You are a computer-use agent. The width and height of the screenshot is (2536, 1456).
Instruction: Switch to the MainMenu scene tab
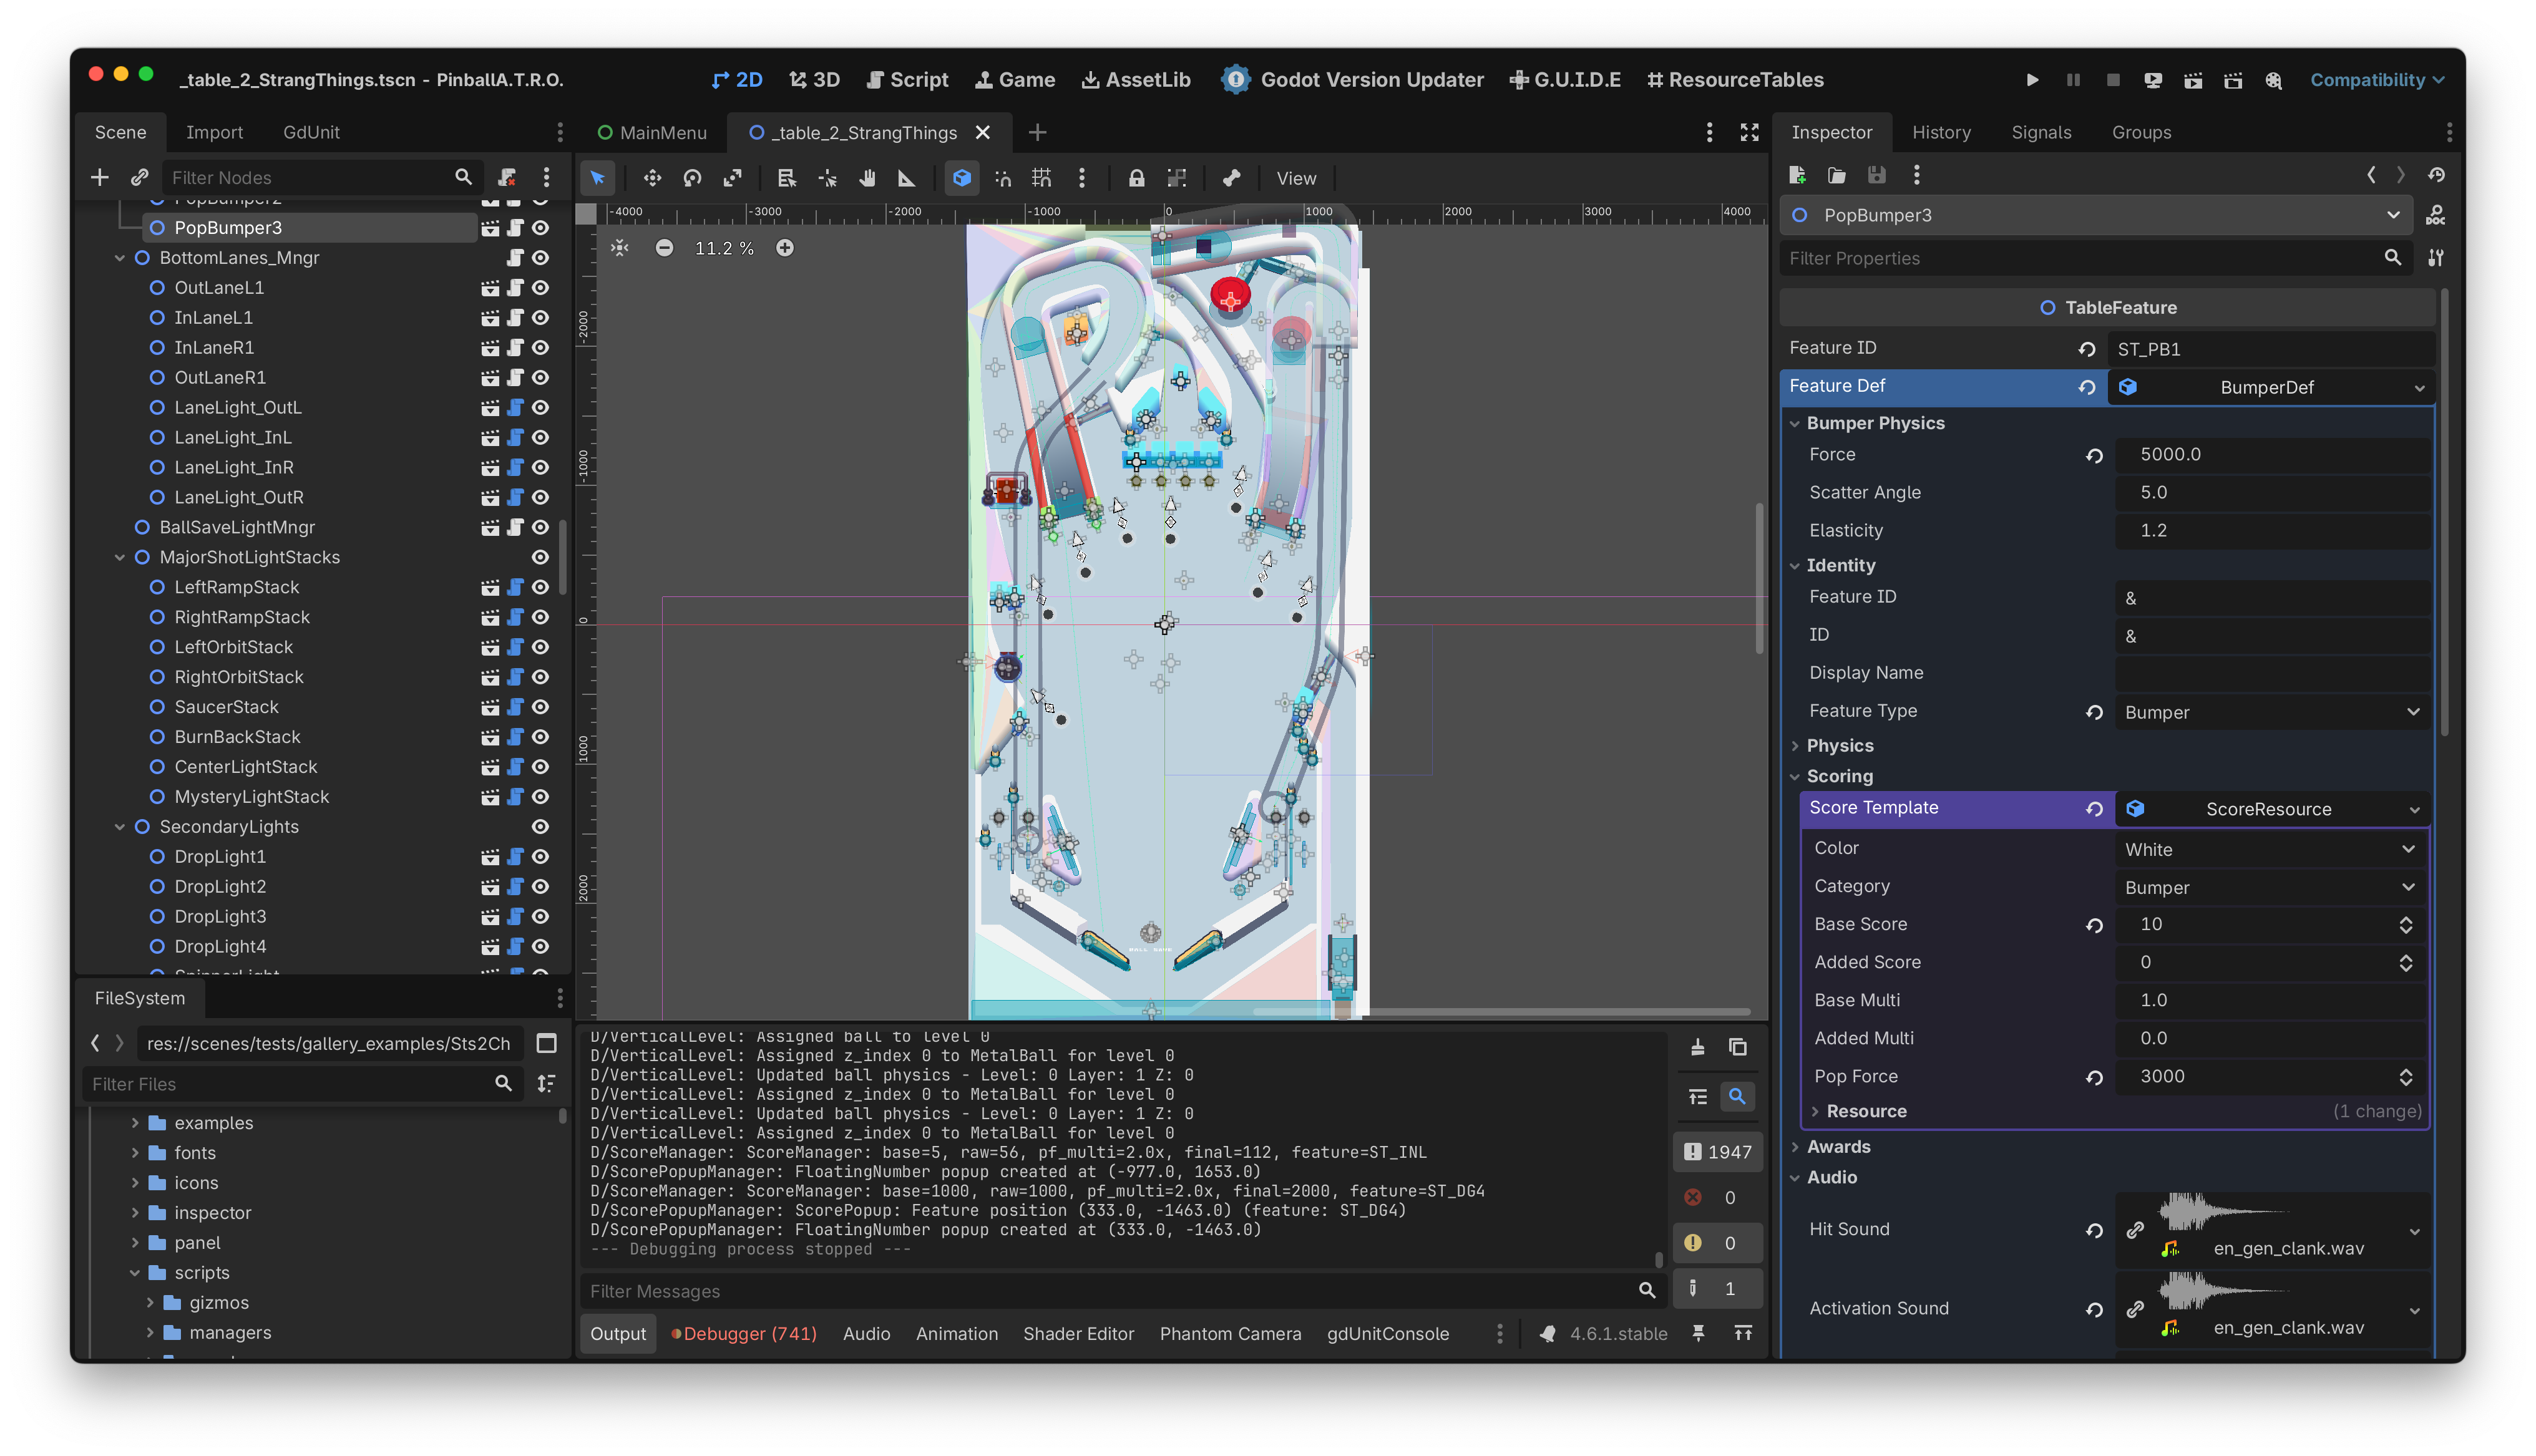click(652, 132)
